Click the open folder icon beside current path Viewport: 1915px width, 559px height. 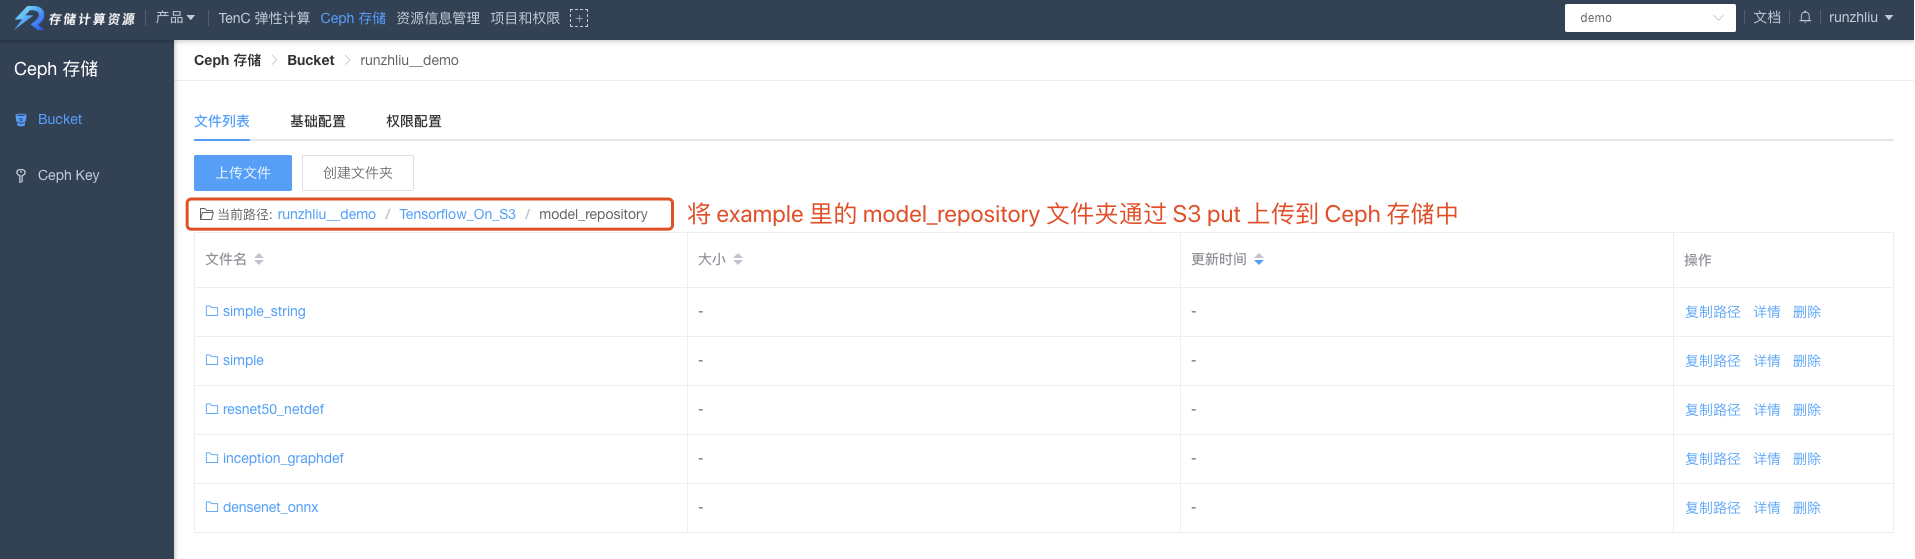click(x=207, y=214)
